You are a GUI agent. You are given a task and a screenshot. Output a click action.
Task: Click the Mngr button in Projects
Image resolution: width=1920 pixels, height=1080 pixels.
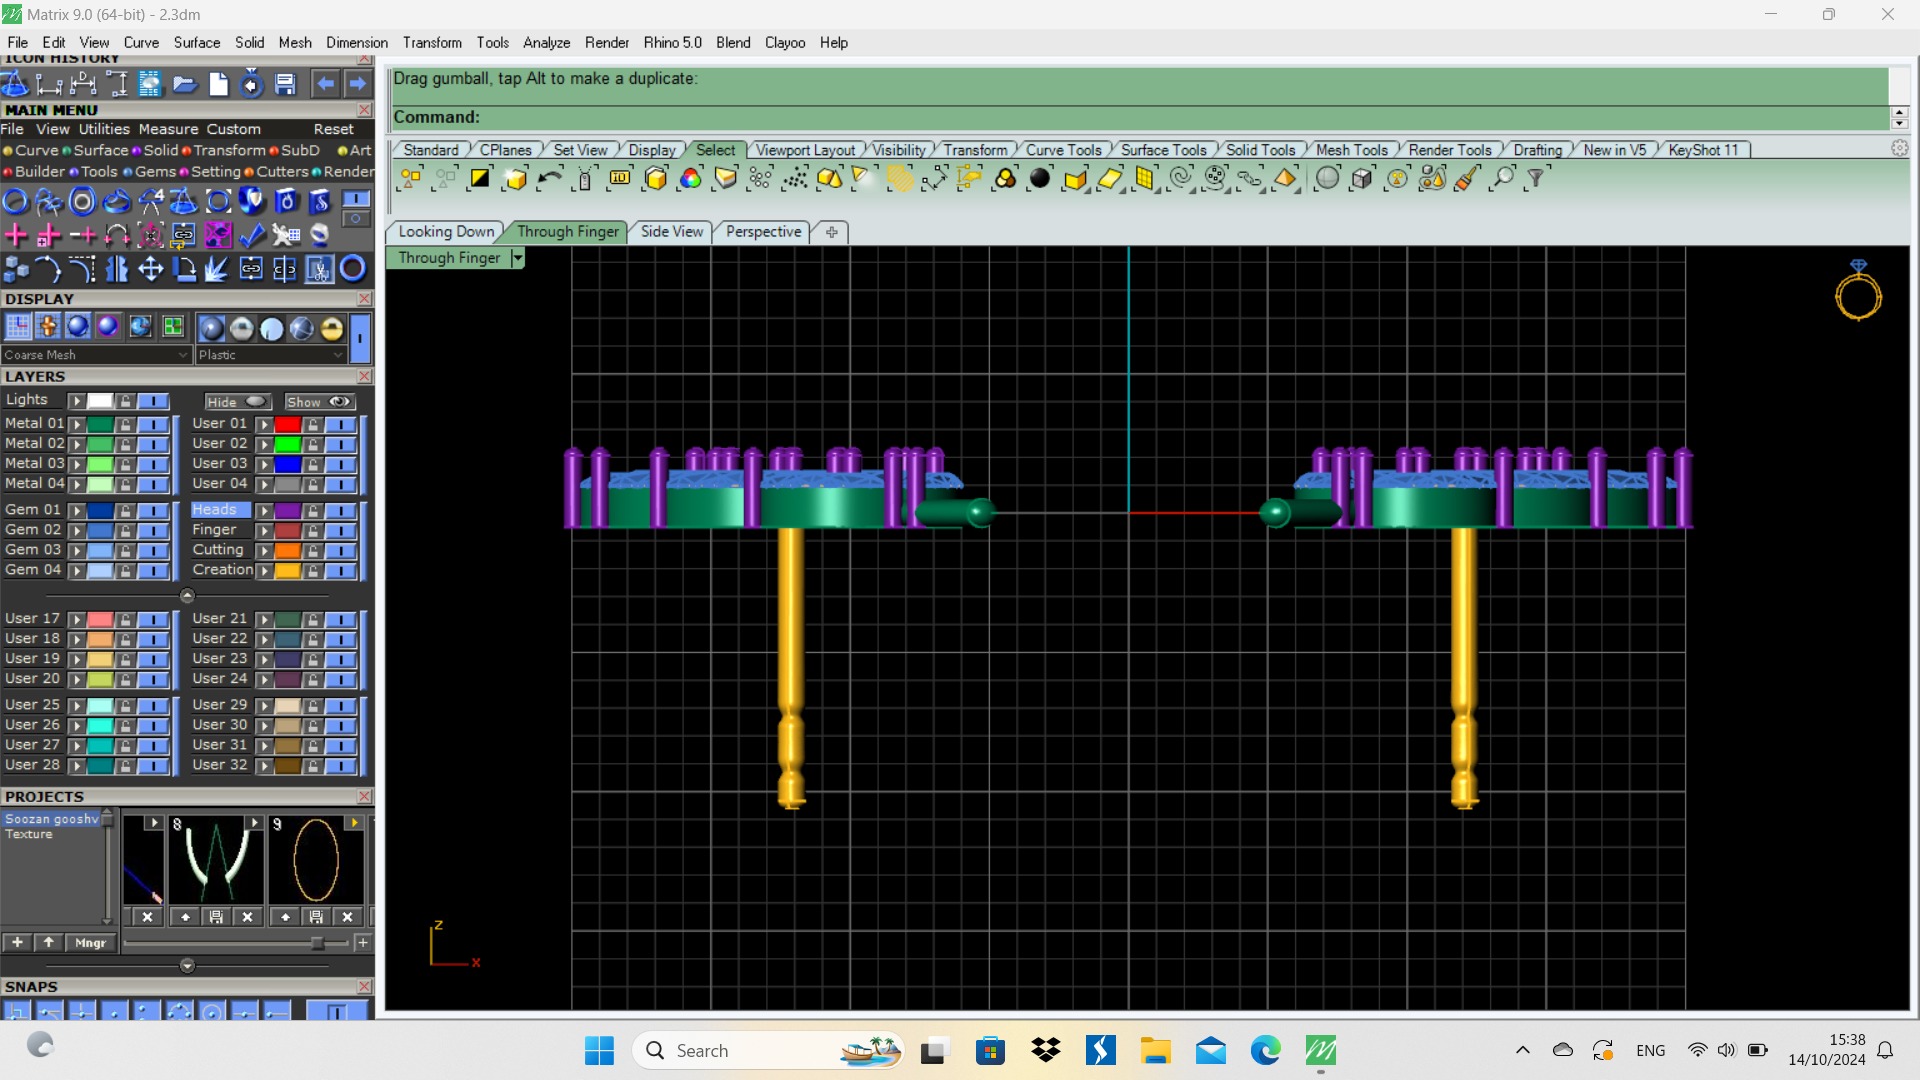tap(90, 943)
